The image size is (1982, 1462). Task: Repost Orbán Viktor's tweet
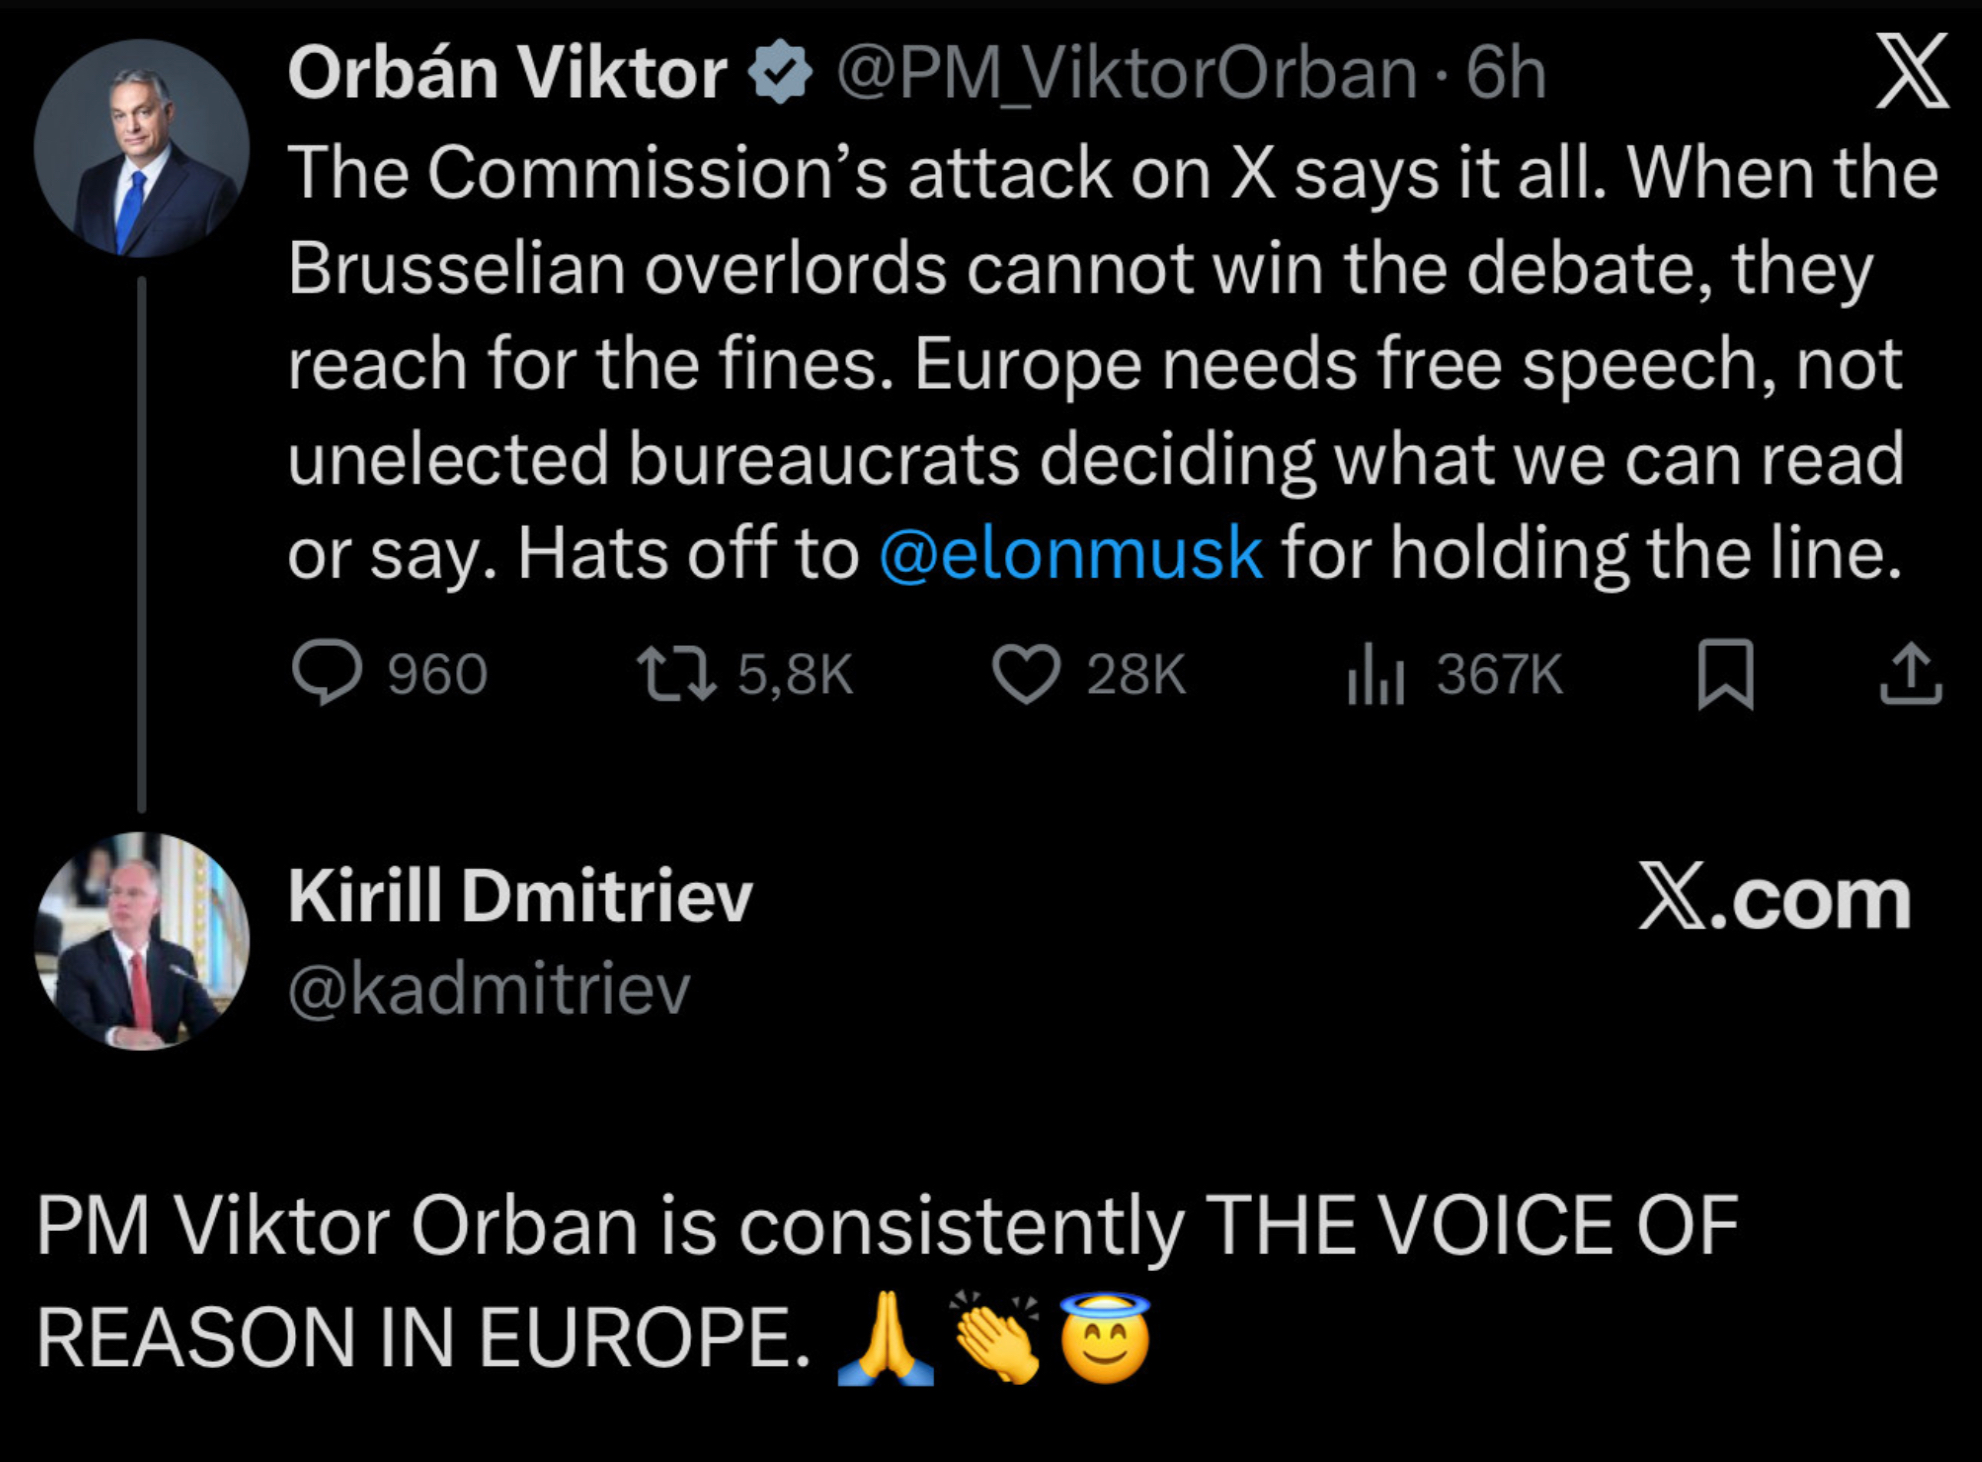(677, 673)
